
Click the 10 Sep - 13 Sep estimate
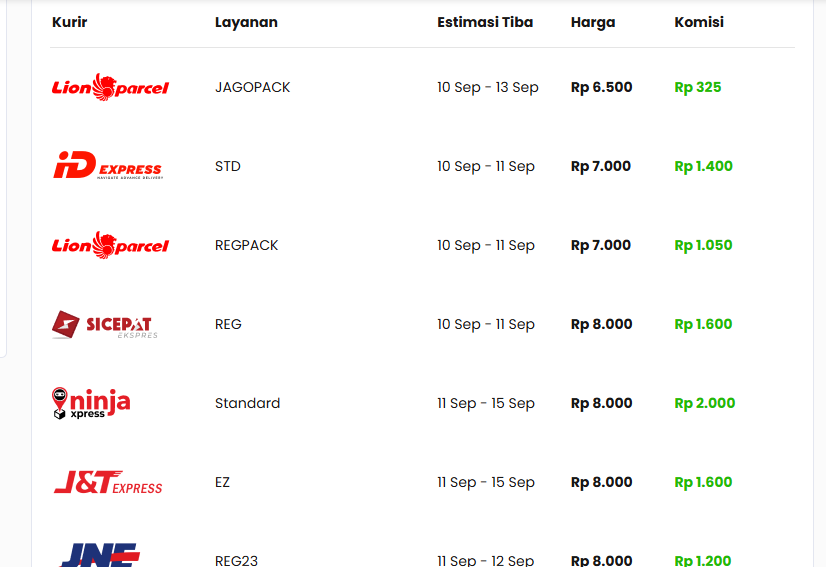[488, 87]
